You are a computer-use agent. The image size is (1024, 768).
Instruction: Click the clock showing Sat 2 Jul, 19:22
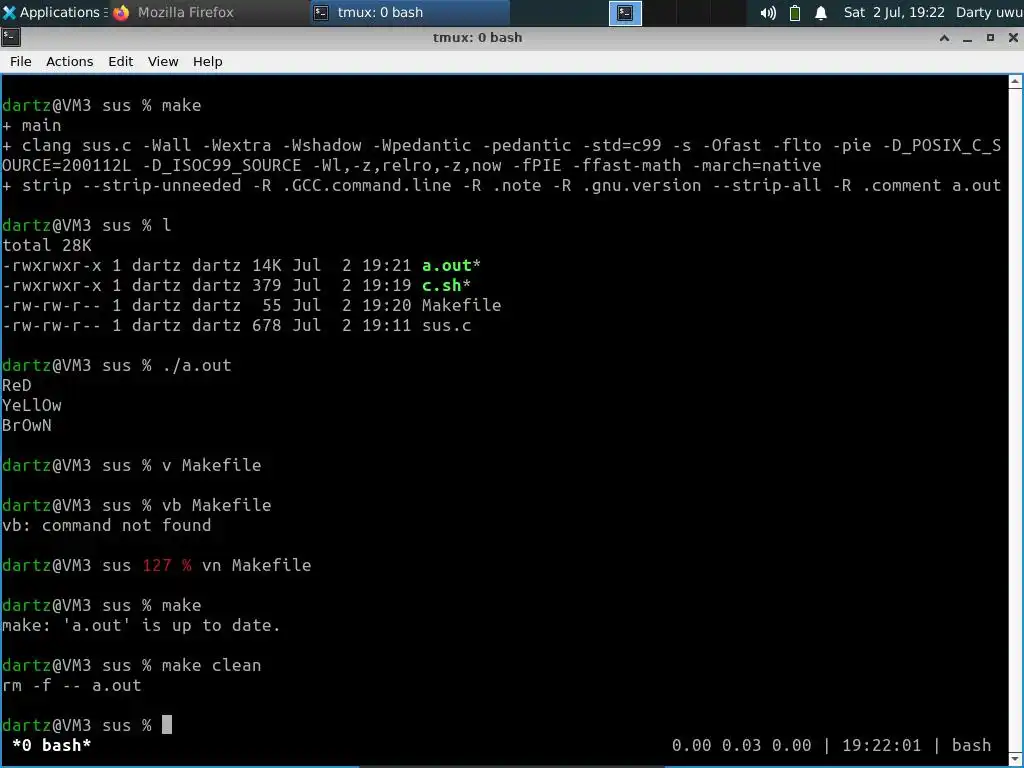[x=894, y=12]
